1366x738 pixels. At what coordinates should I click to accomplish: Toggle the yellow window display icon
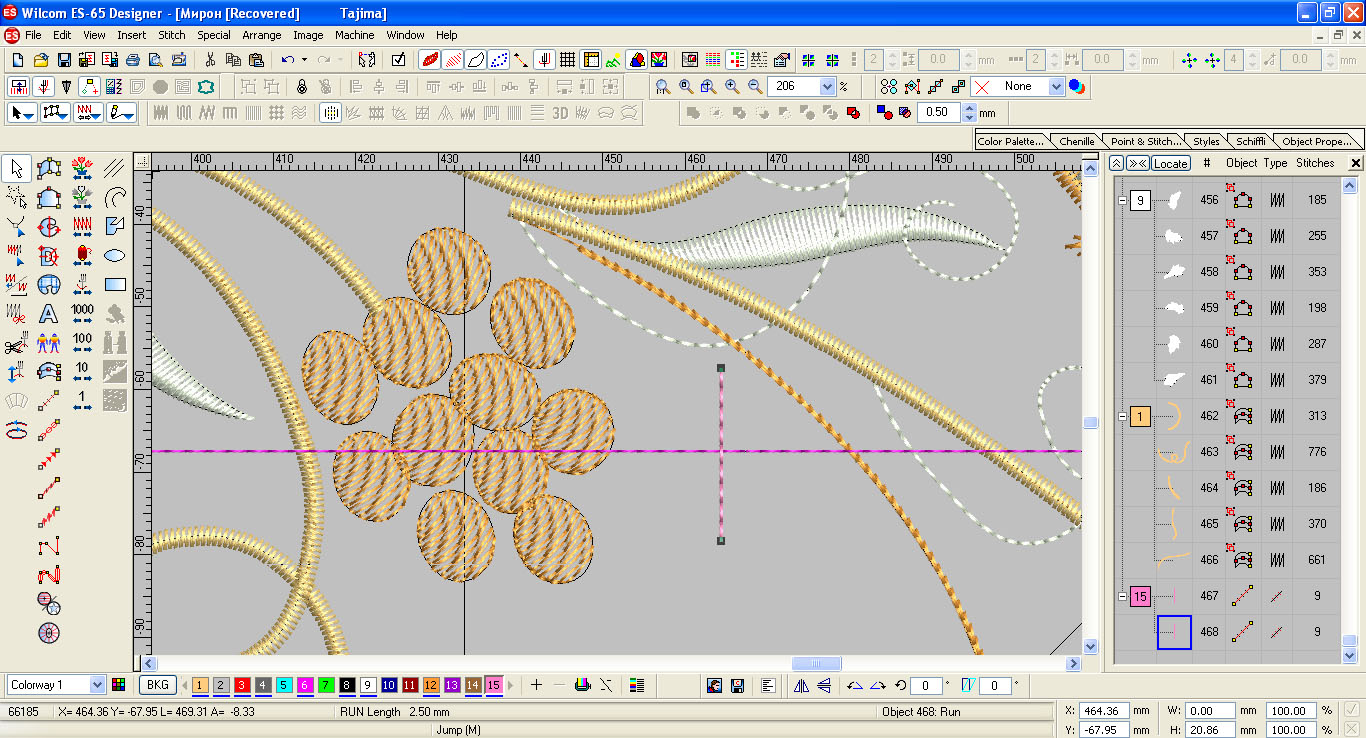pyautogui.click(x=591, y=60)
